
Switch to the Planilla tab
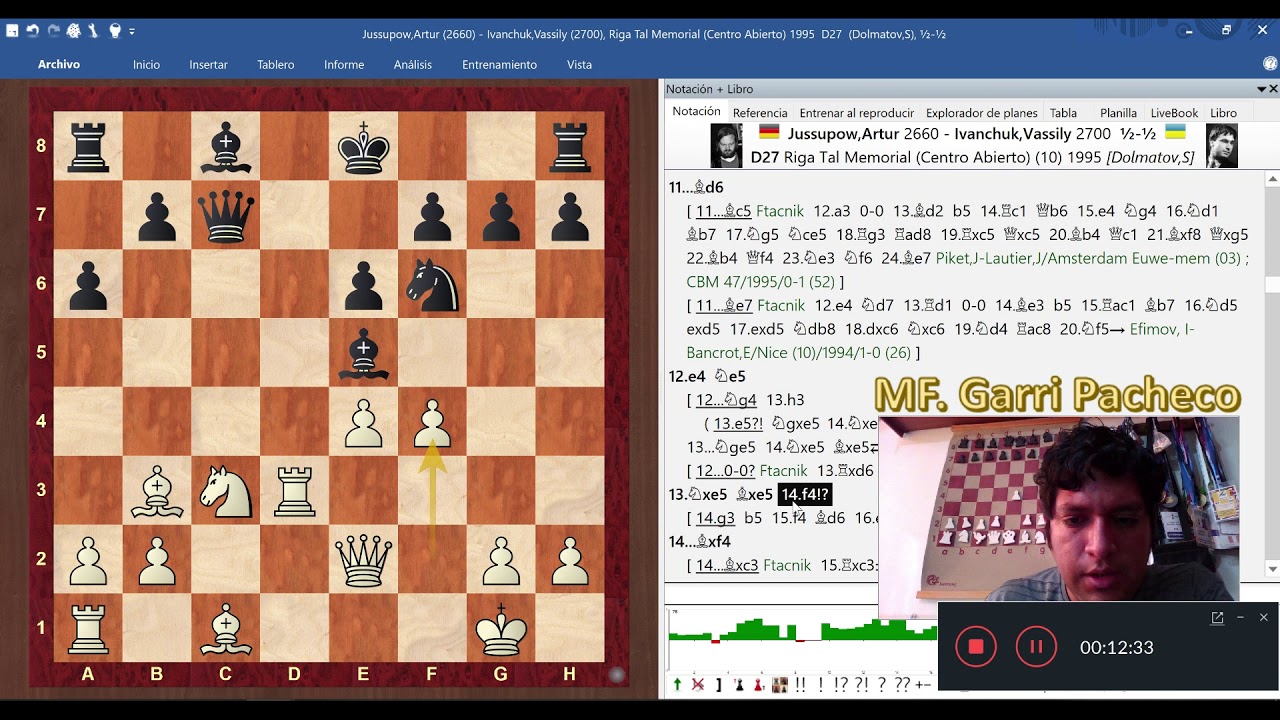[1118, 113]
